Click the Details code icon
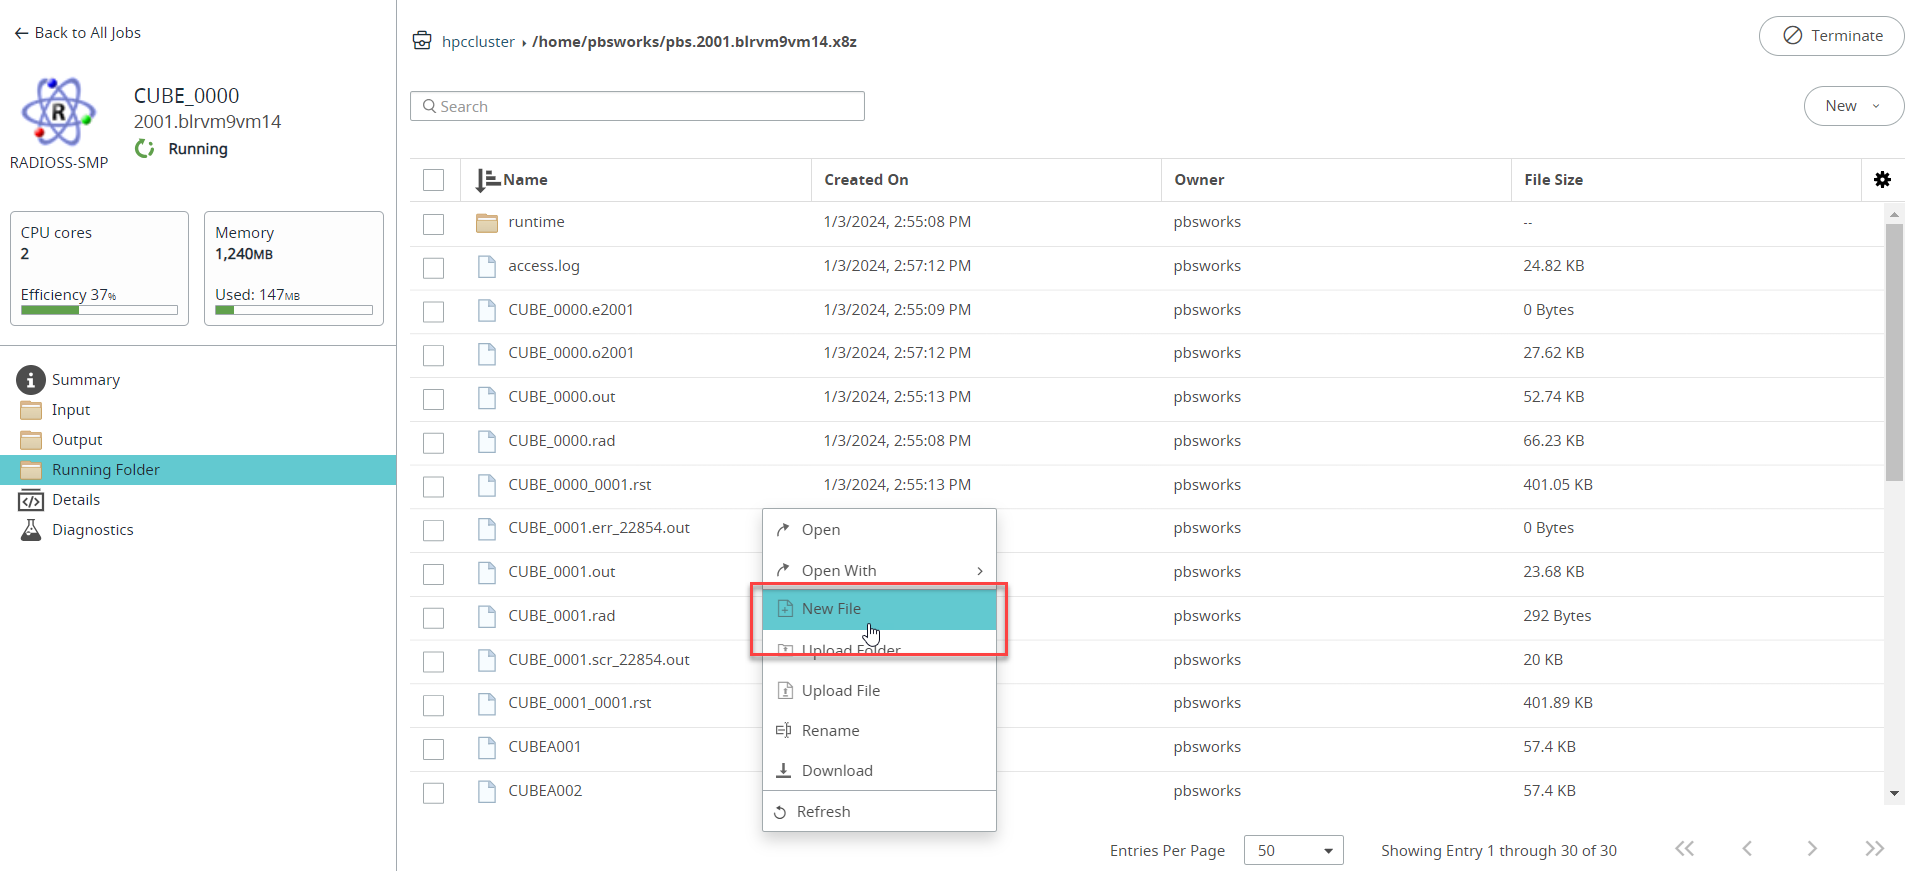The height and width of the screenshot is (871, 1912). (31, 500)
